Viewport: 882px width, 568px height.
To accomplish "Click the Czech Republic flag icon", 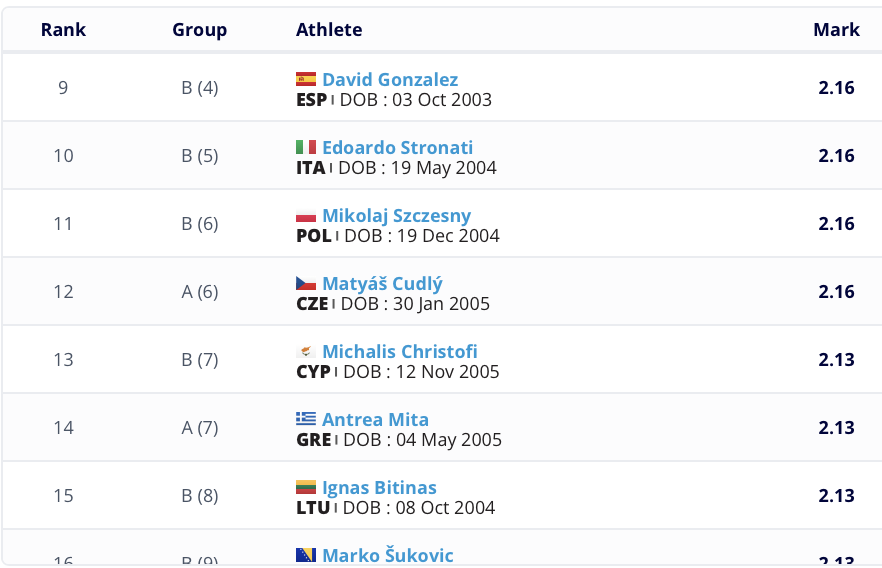I will (306, 283).
